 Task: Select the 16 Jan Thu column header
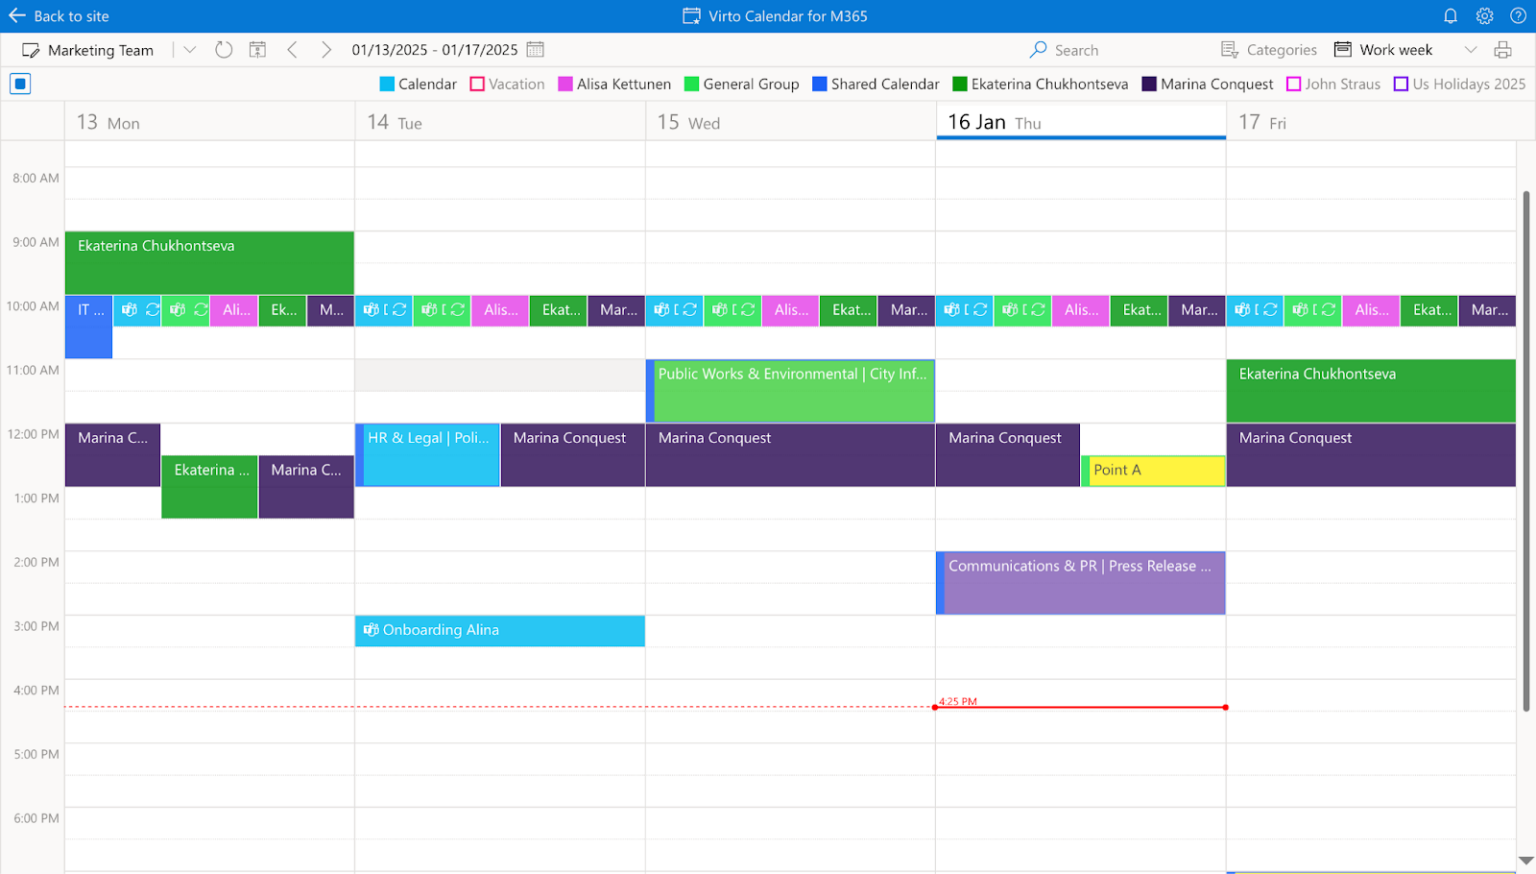(1000, 122)
